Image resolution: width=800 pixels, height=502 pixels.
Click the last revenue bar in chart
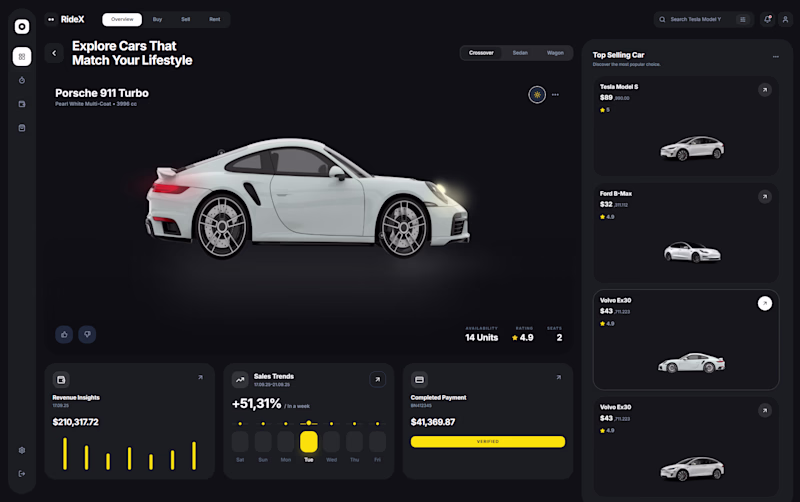pyautogui.click(x=194, y=456)
